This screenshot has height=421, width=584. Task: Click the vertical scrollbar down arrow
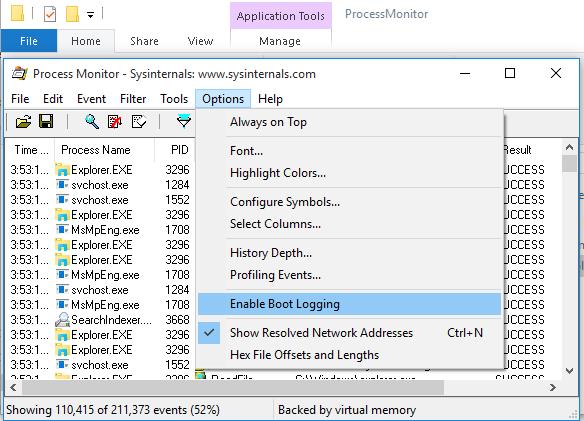pos(569,371)
